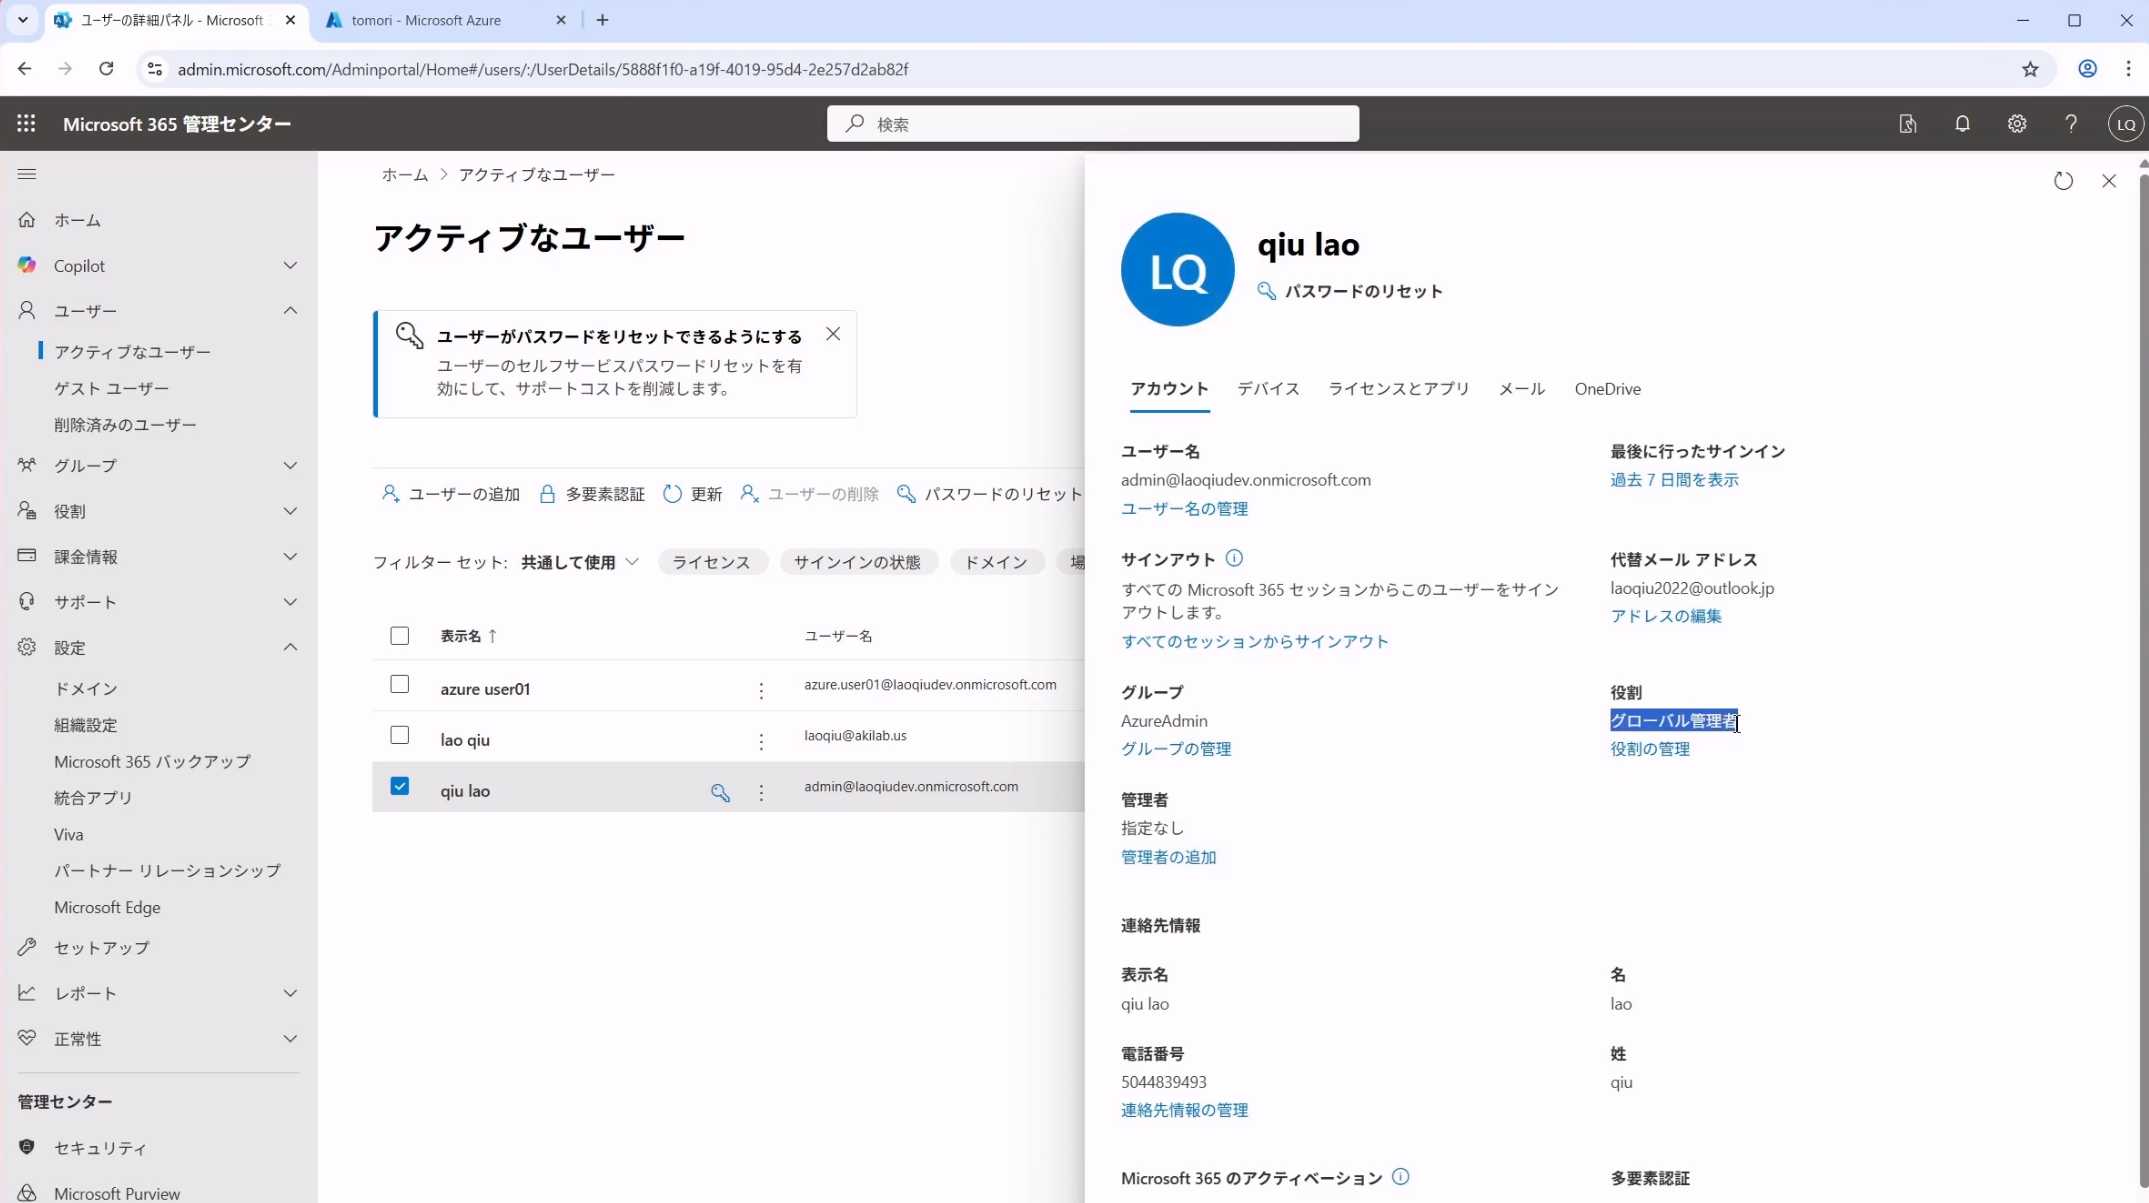This screenshot has width=2149, height=1203.
Task: Click the 検索 search field
Action: click(x=1092, y=124)
